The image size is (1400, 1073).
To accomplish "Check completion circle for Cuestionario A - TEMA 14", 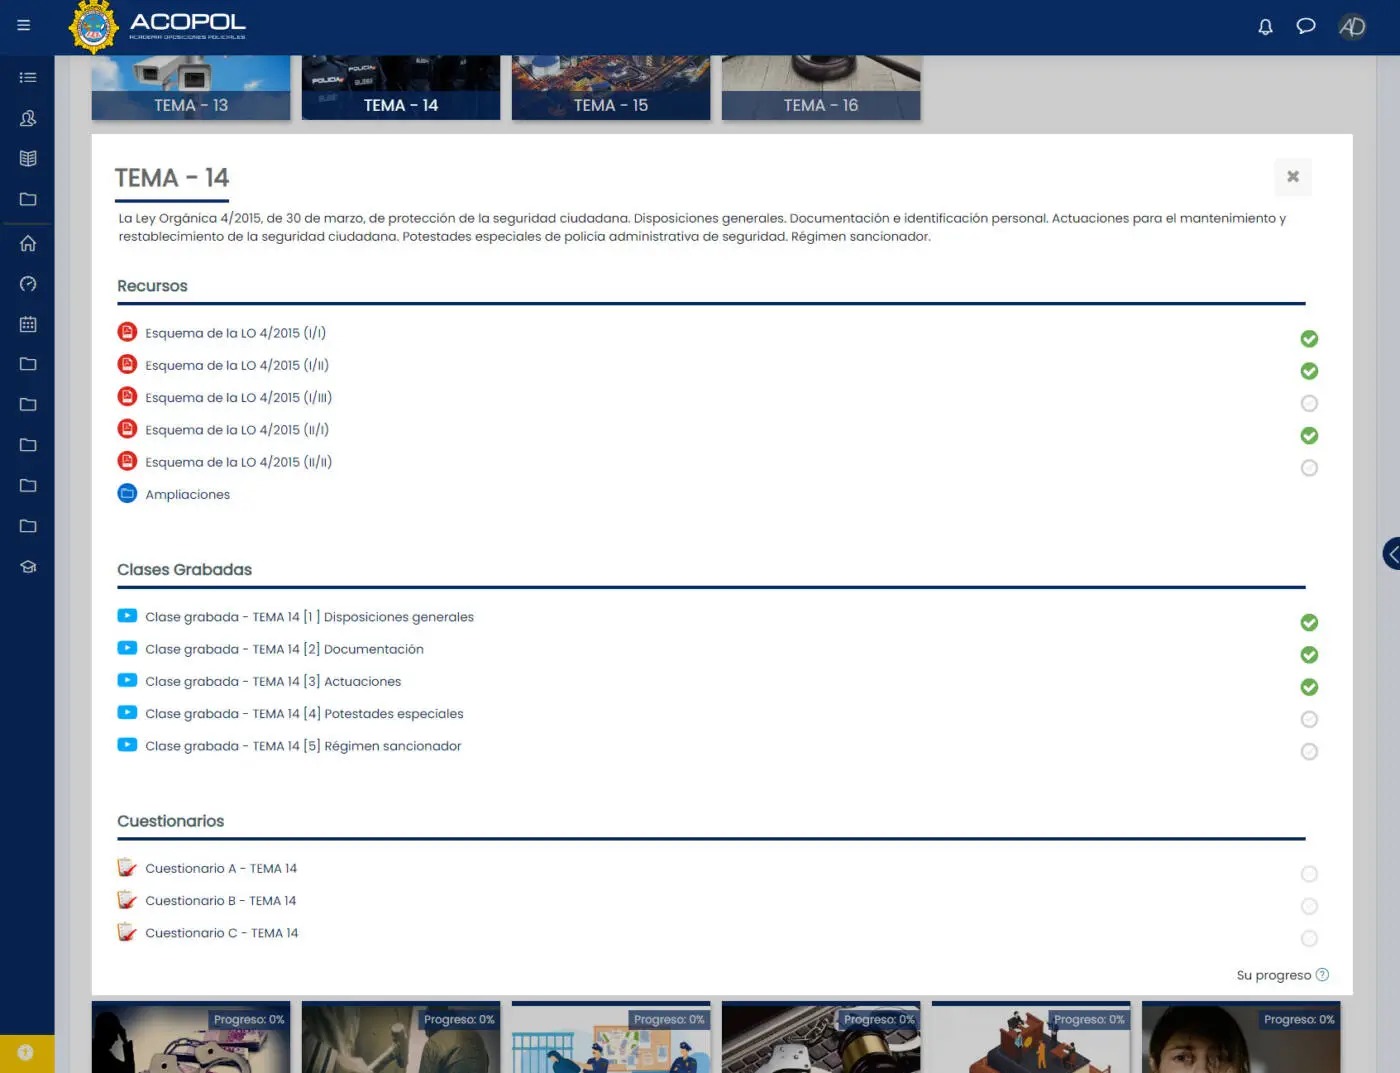I will coord(1309,873).
